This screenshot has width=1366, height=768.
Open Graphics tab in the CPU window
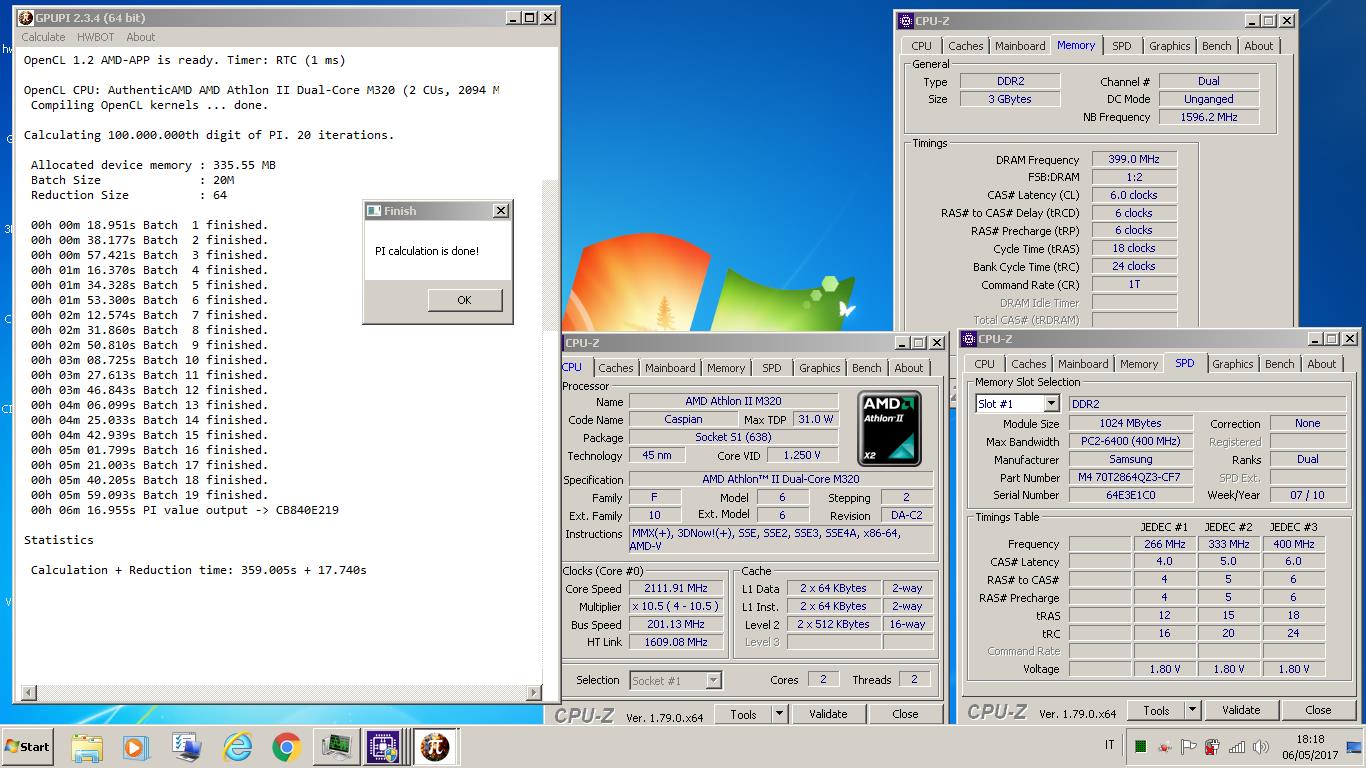pos(820,368)
